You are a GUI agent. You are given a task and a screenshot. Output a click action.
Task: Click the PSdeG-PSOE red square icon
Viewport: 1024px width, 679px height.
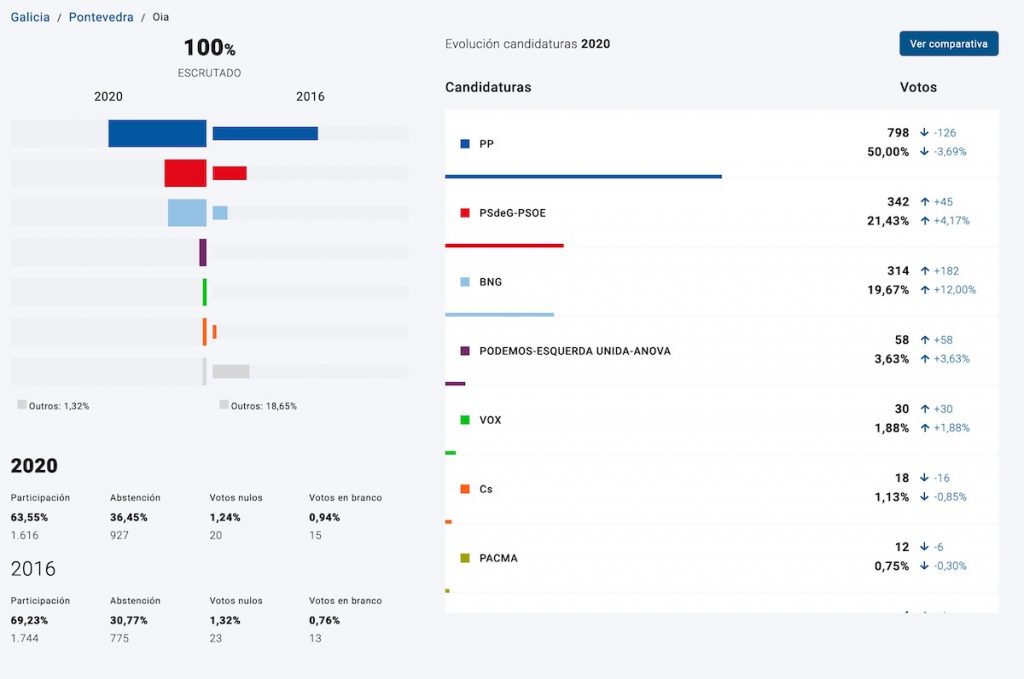tap(465, 213)
